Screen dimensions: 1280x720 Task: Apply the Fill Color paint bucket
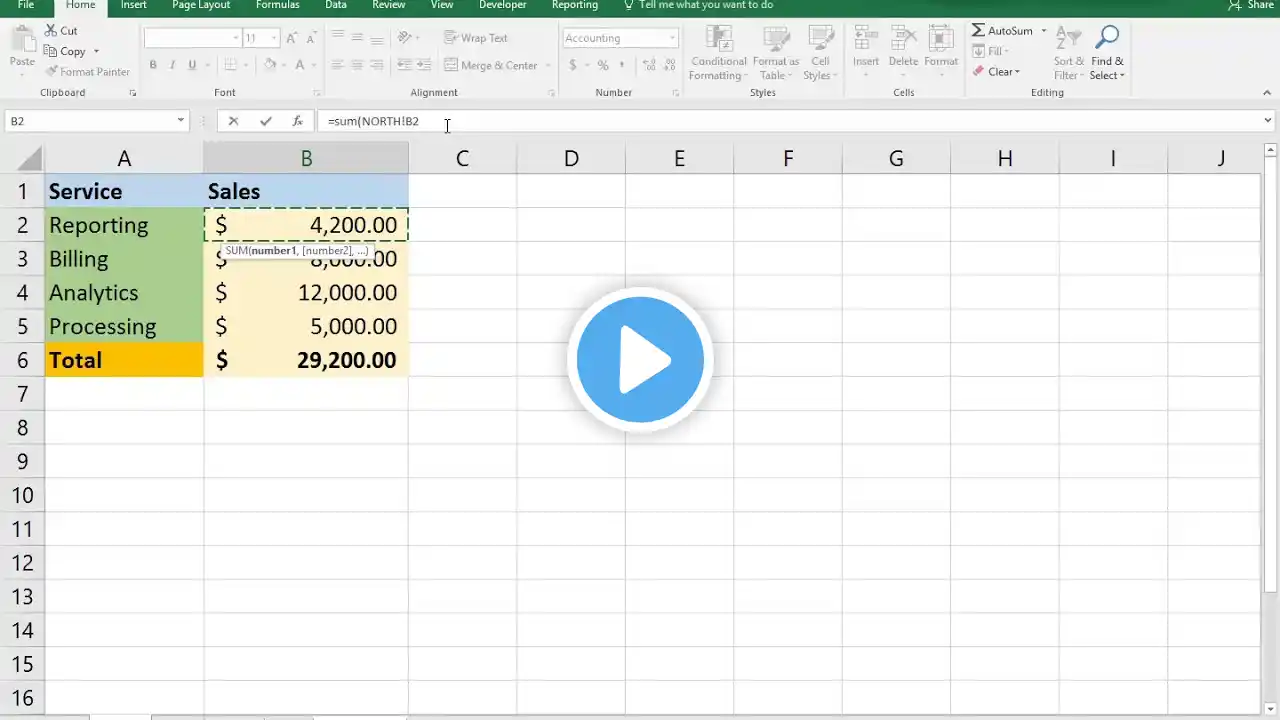click(270, 66)
